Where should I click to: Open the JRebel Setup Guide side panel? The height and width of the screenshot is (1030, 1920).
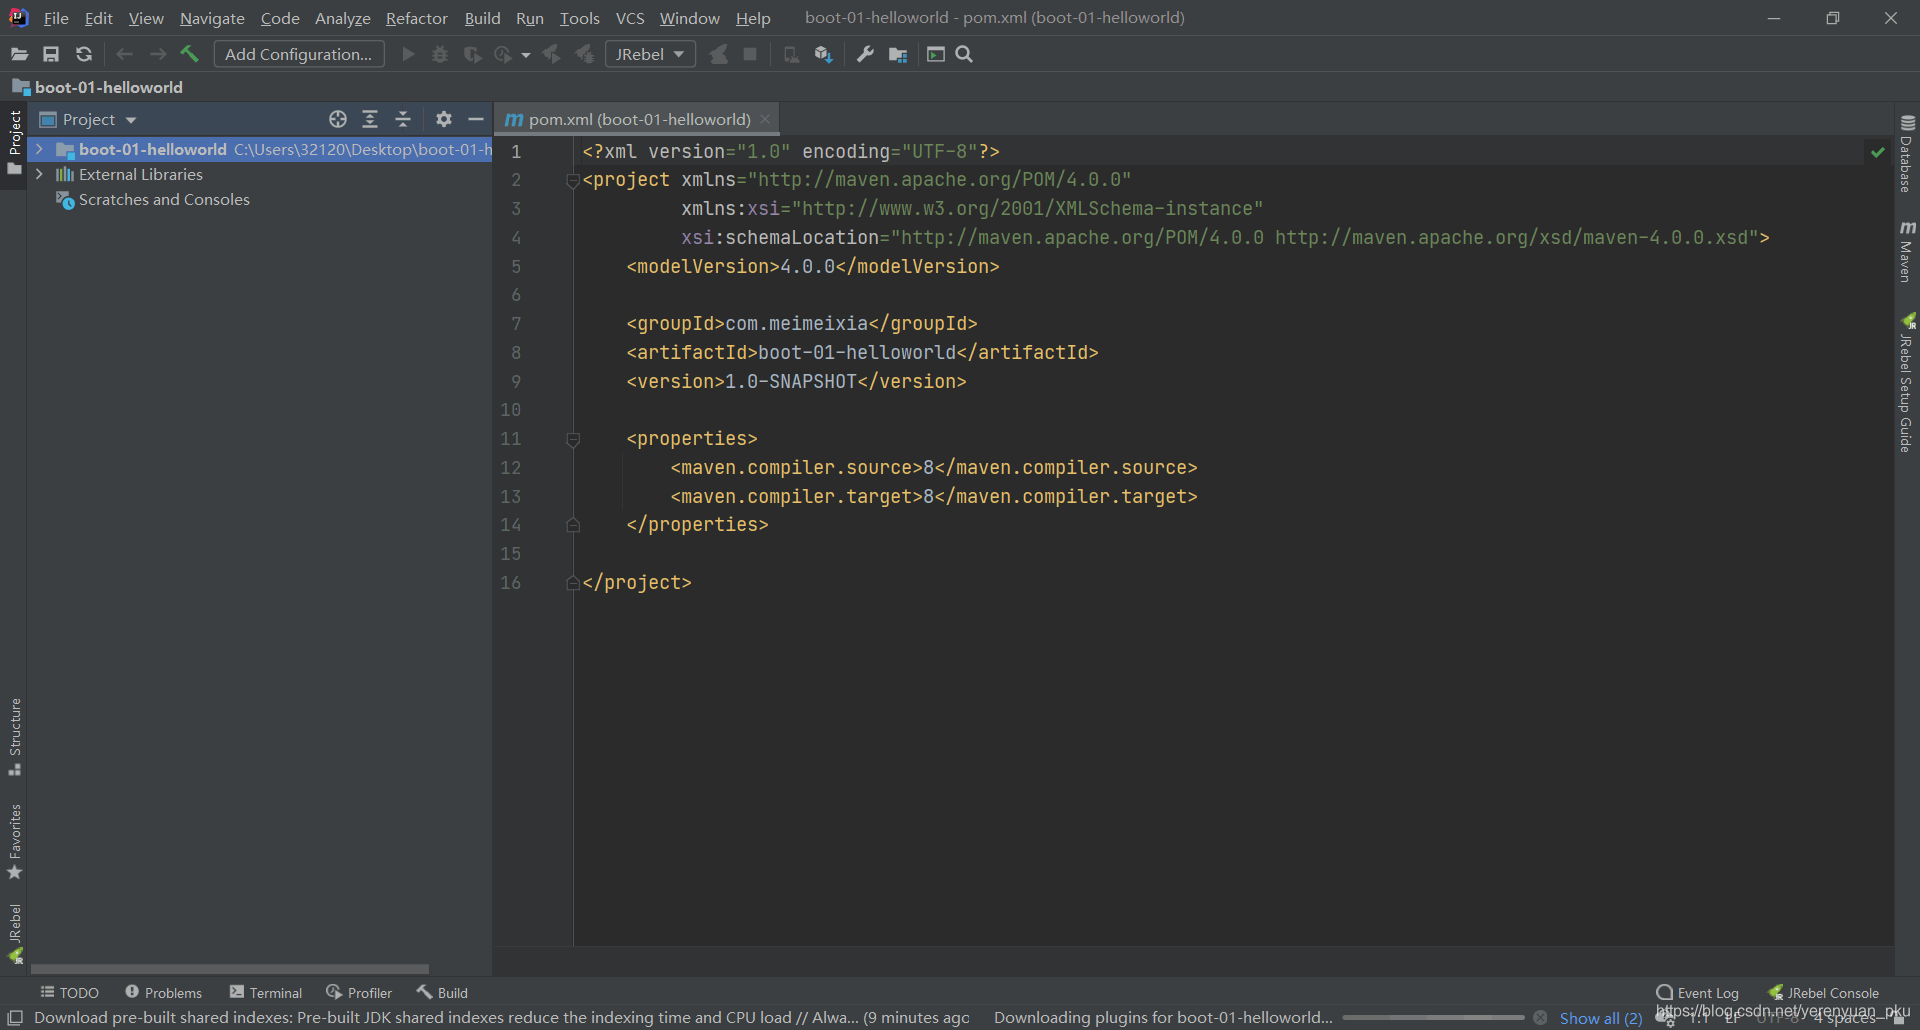1907,384
